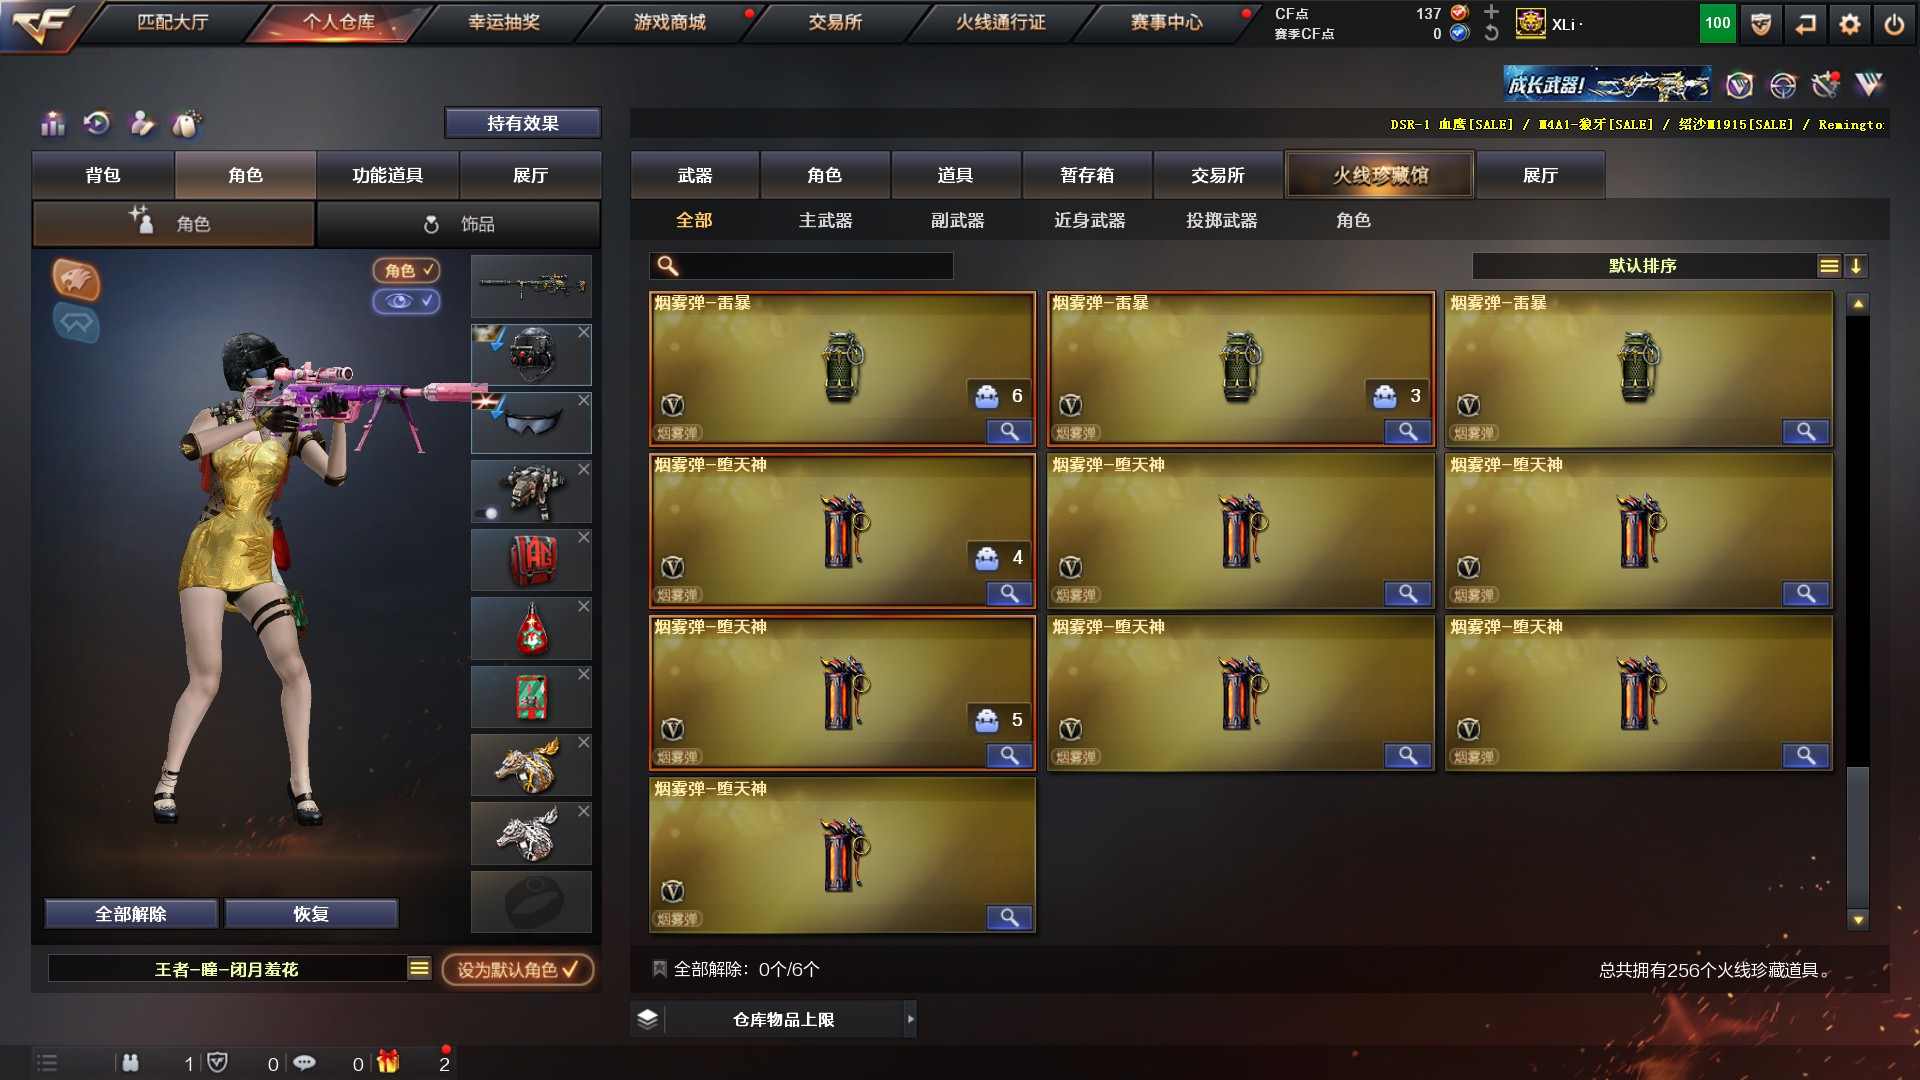Click the chat bubble icon in bottom bar
This screenshot has height=1080, width=1920.
pyautogui.click(x=304, y=1063)
